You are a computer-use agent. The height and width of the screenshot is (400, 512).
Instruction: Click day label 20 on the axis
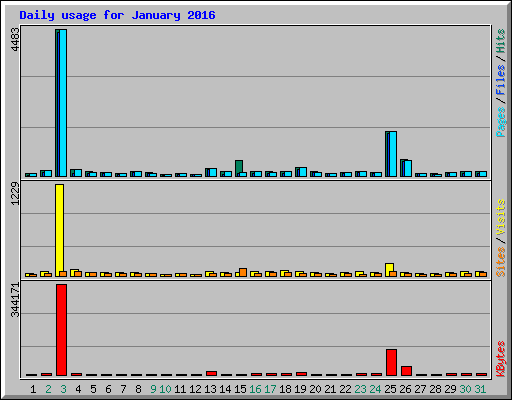[315, 389]
